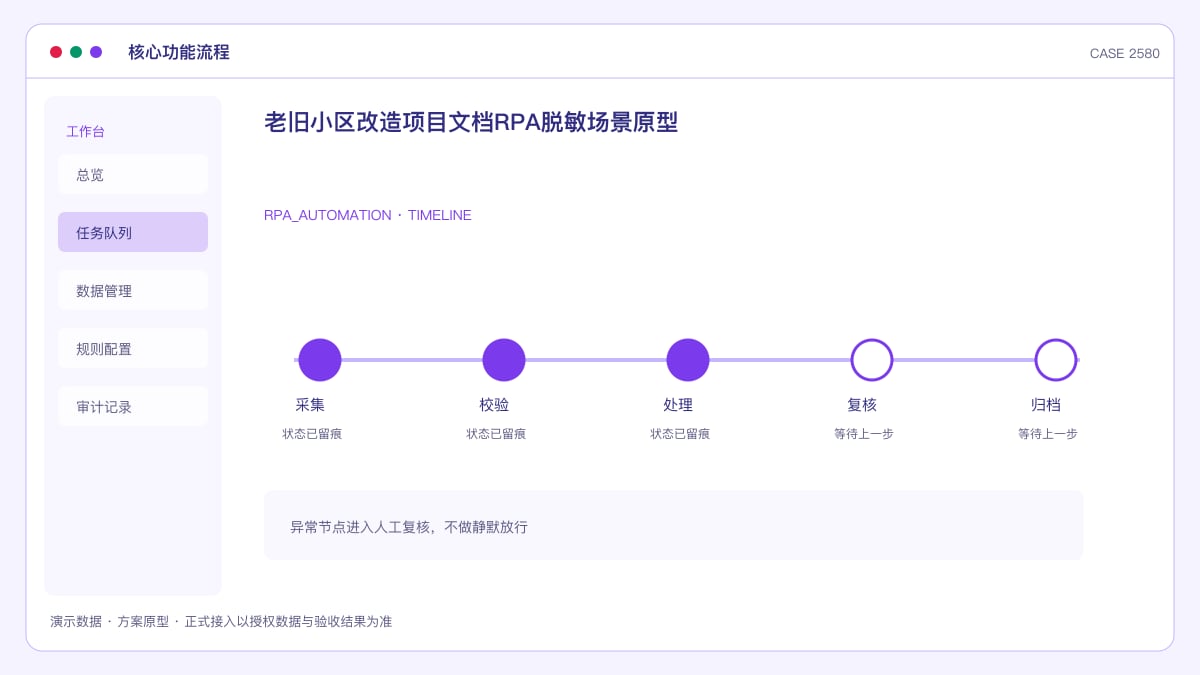Screen dimensions: 1200x675
Task: Click the 处理 filled timeline node
Action: point(688,360)
